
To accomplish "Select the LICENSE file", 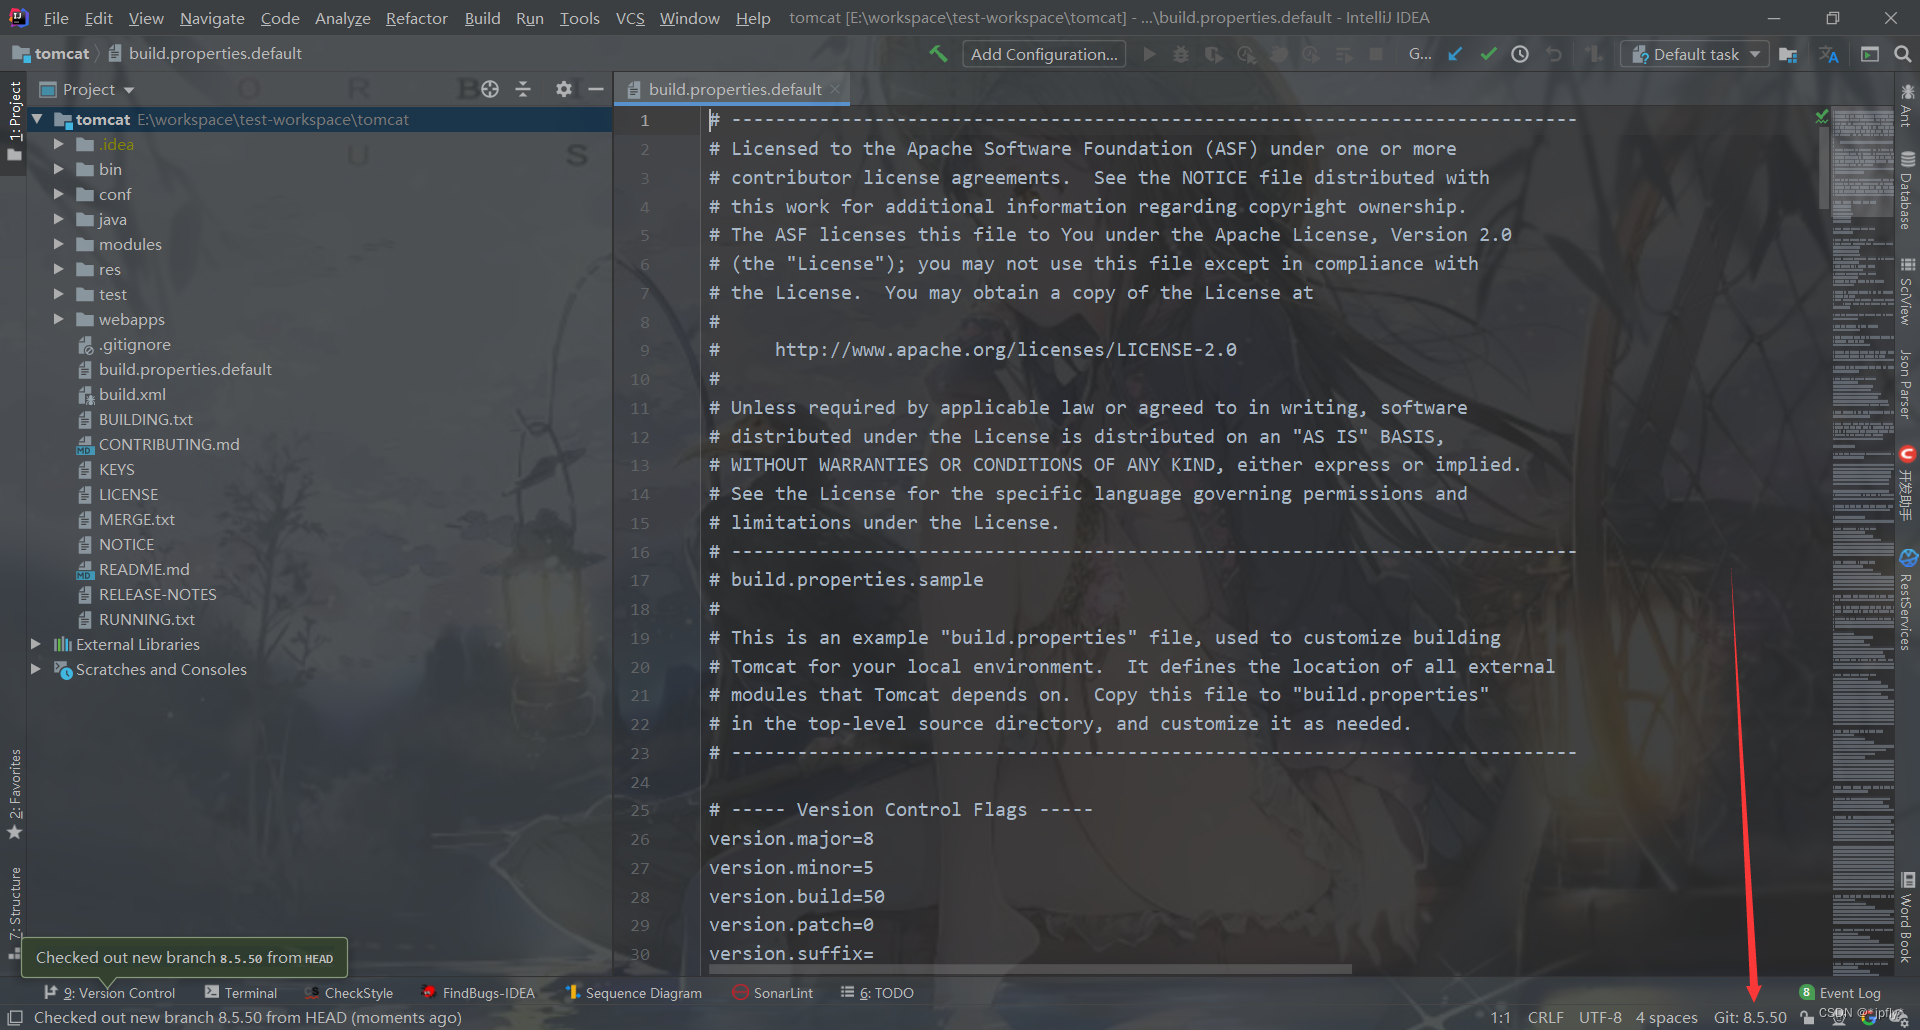I will [128, 494].
